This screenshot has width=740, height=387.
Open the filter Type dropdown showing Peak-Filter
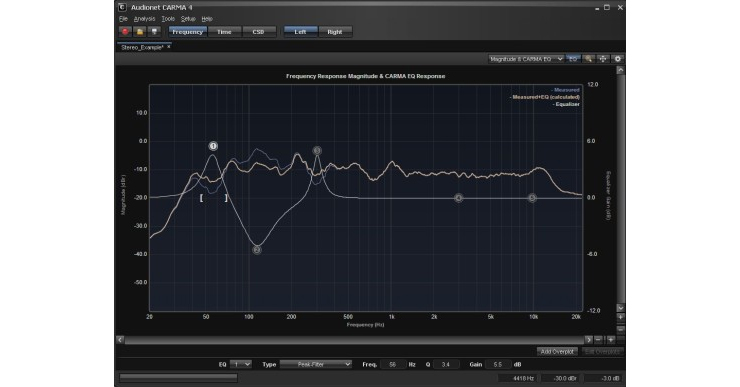tap(316, 364)
